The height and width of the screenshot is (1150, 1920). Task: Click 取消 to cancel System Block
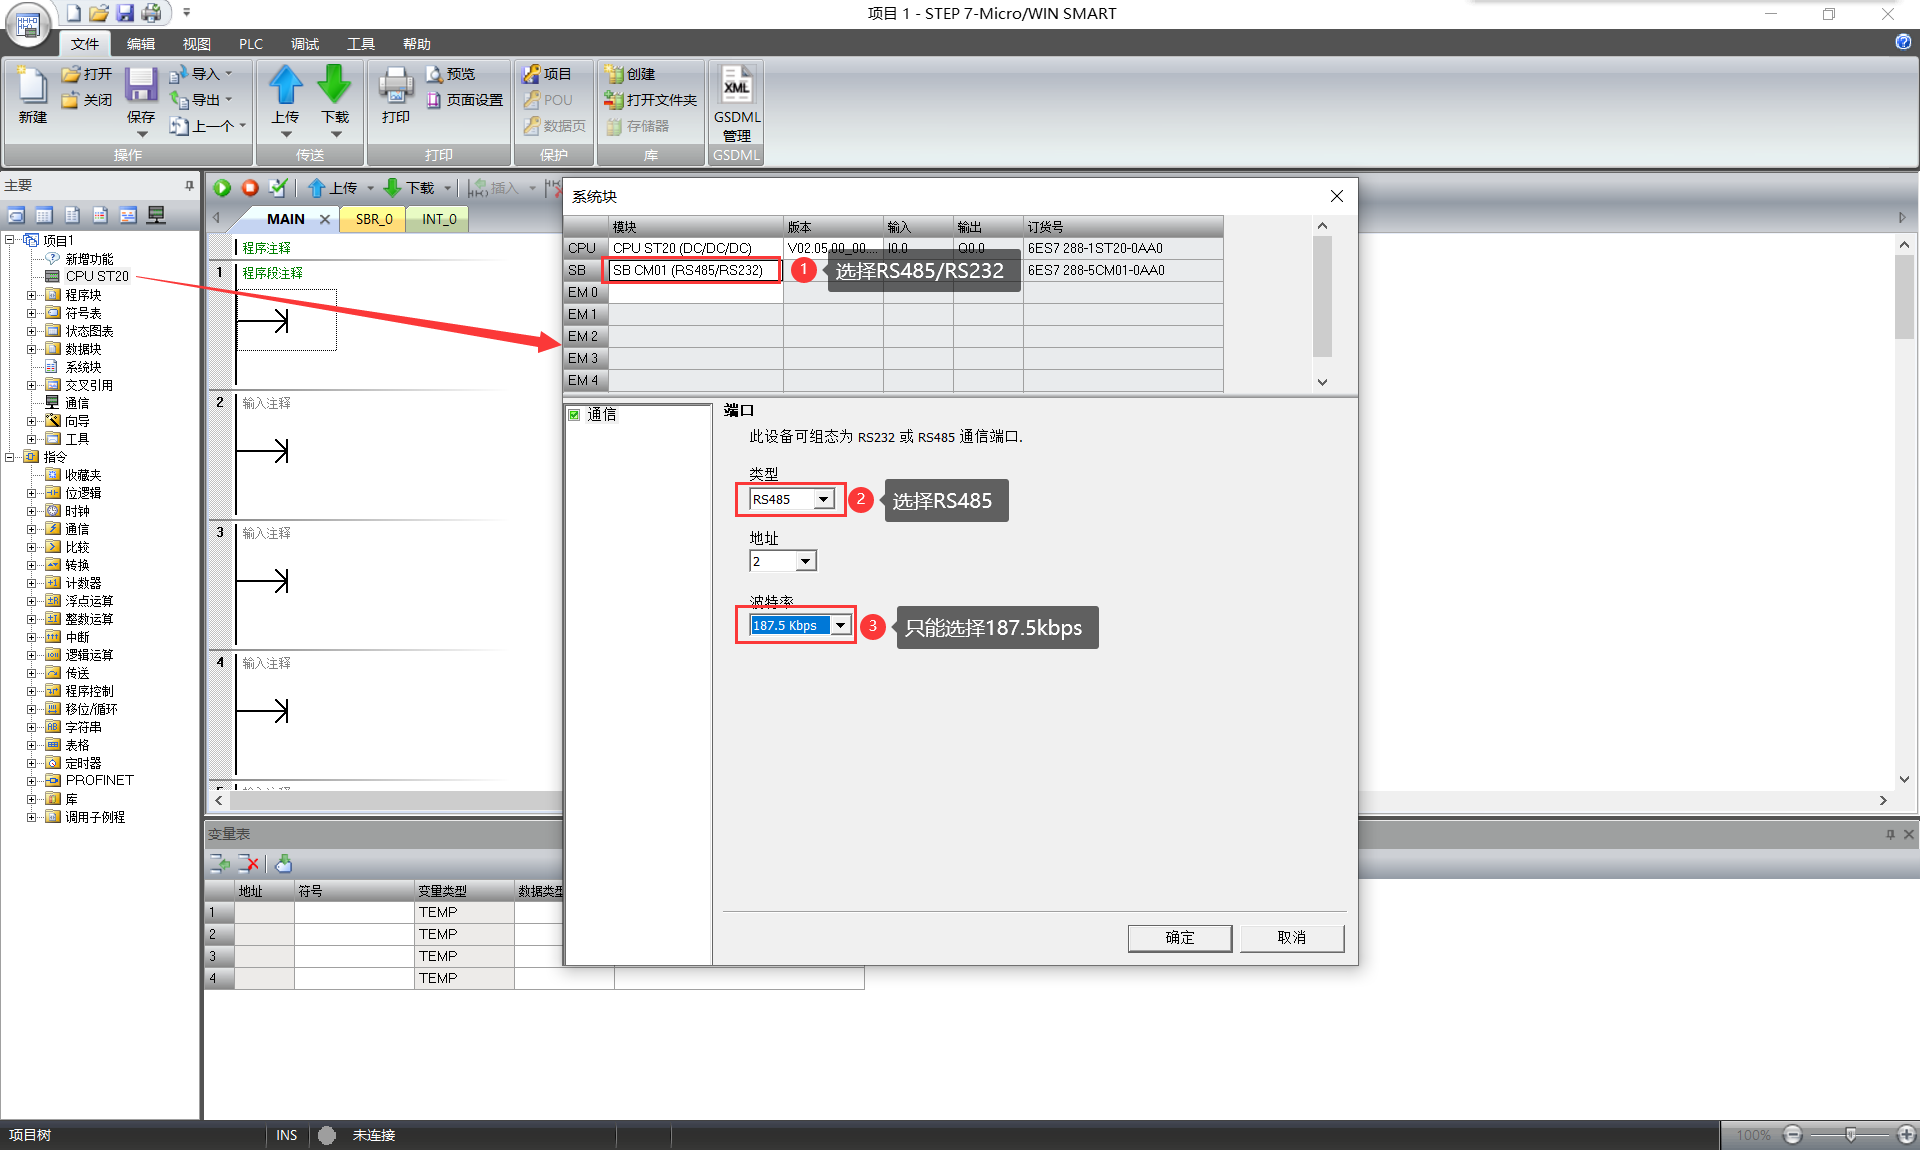tap(1292, 938)
